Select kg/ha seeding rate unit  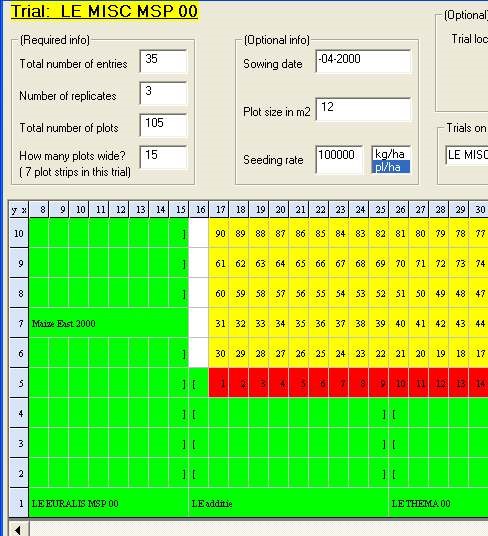click(391, 154)
